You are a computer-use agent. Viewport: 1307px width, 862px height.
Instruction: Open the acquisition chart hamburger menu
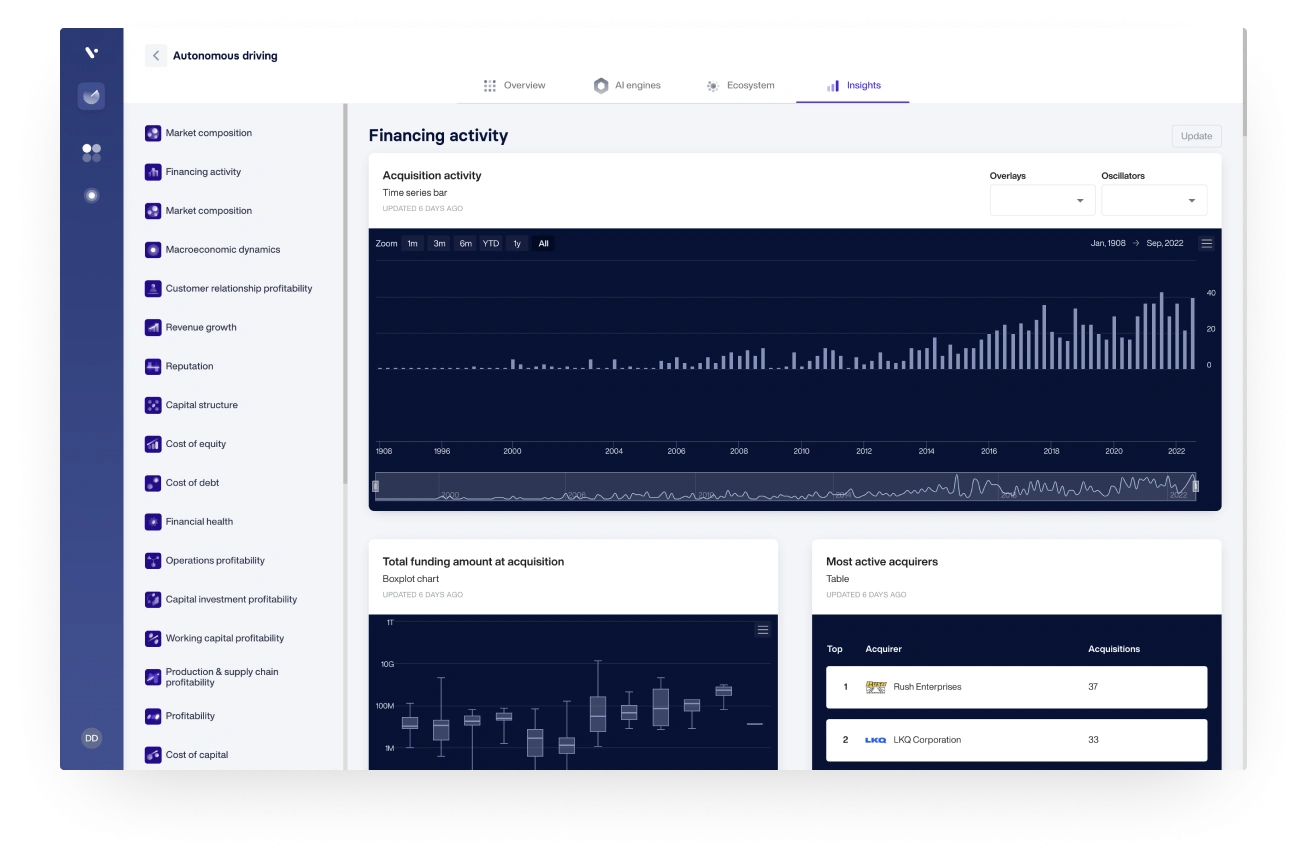click(1206, 244)
